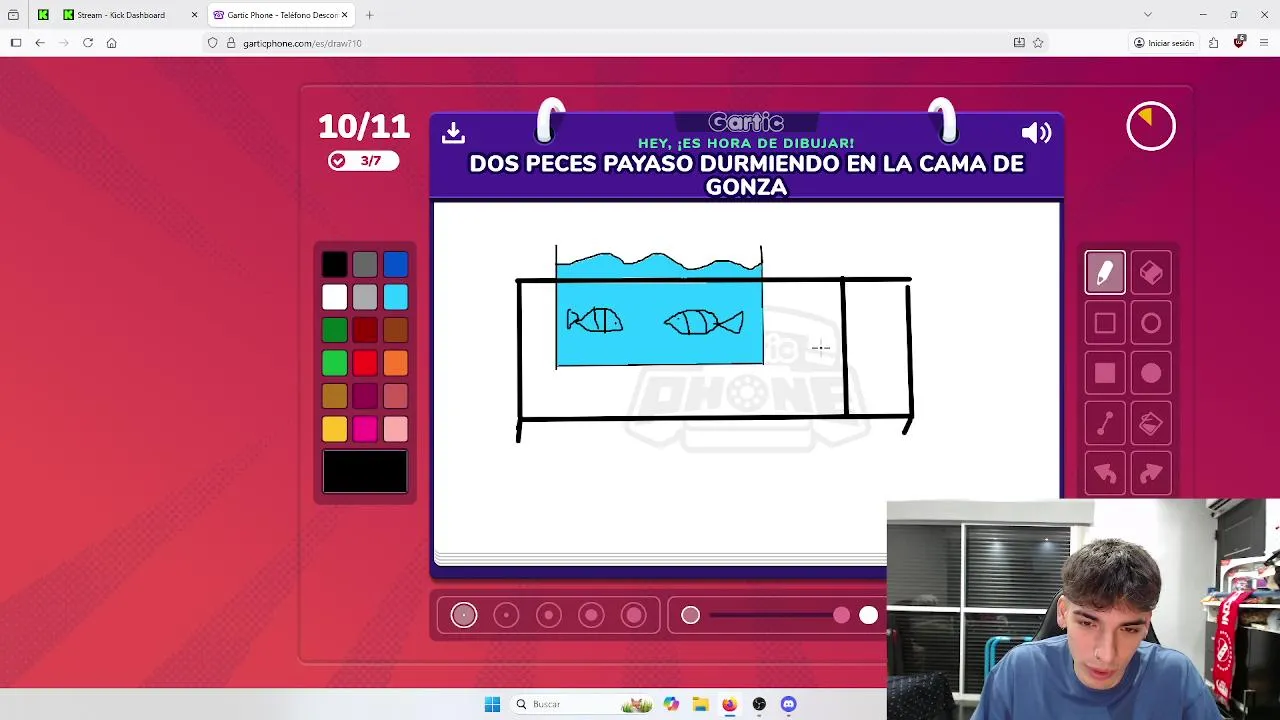Mute the game sound
The image size is (1280, 720).
1036,133
